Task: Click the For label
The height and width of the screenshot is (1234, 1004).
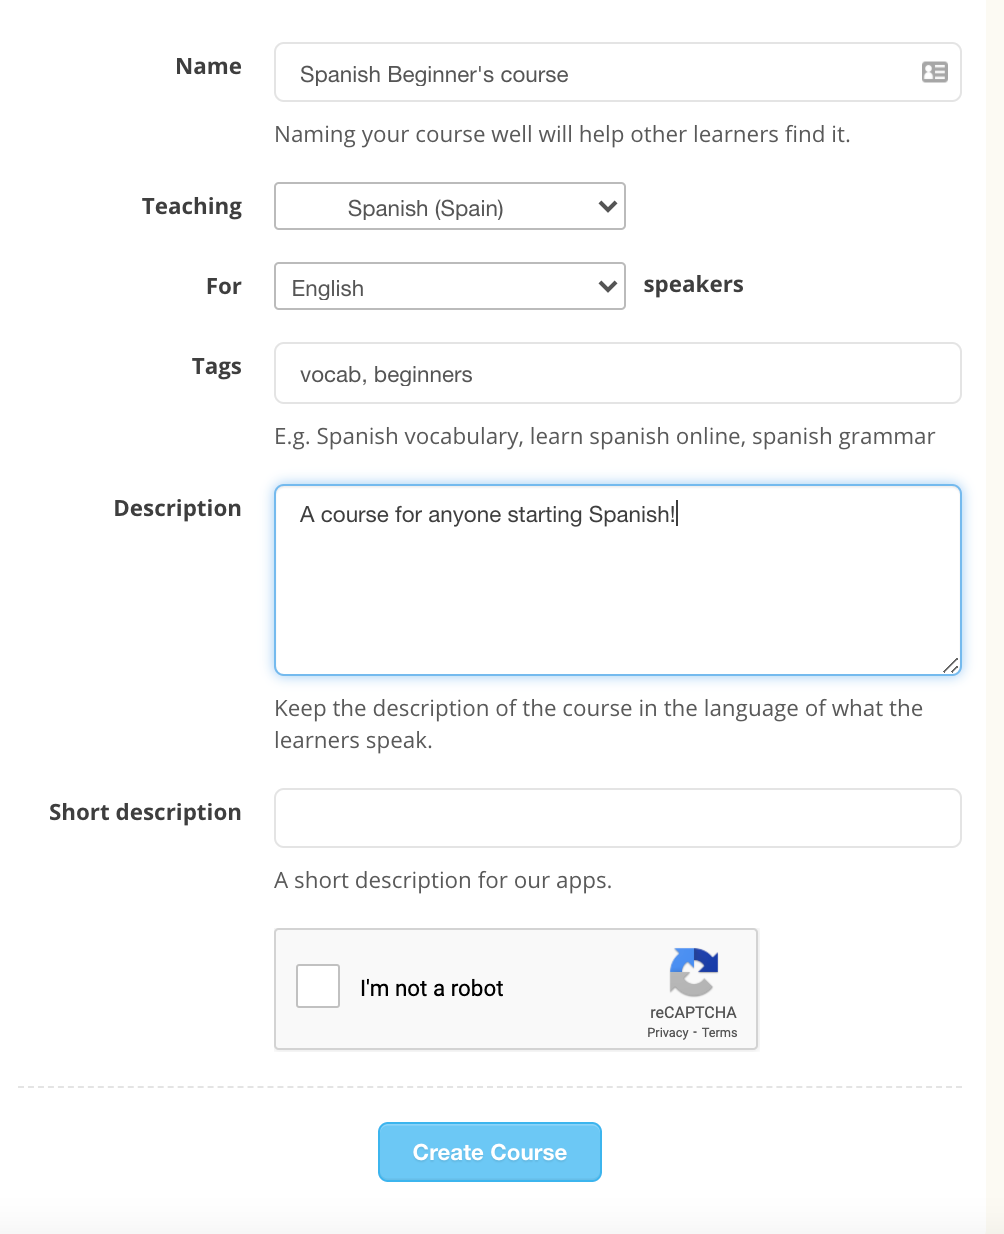Action: tap(224, 287)
